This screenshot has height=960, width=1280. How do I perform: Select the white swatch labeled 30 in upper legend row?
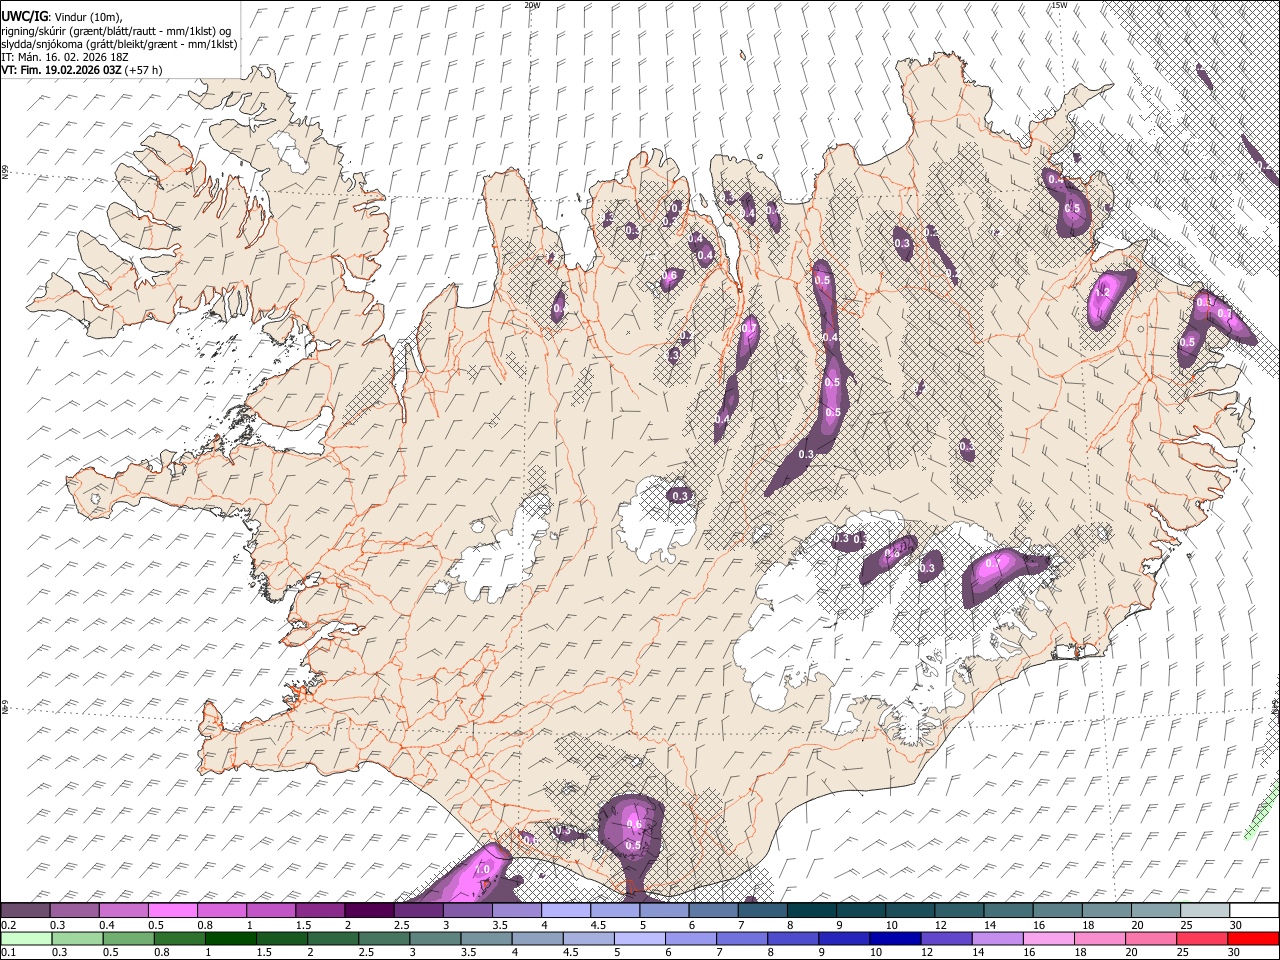[1254, 911]
